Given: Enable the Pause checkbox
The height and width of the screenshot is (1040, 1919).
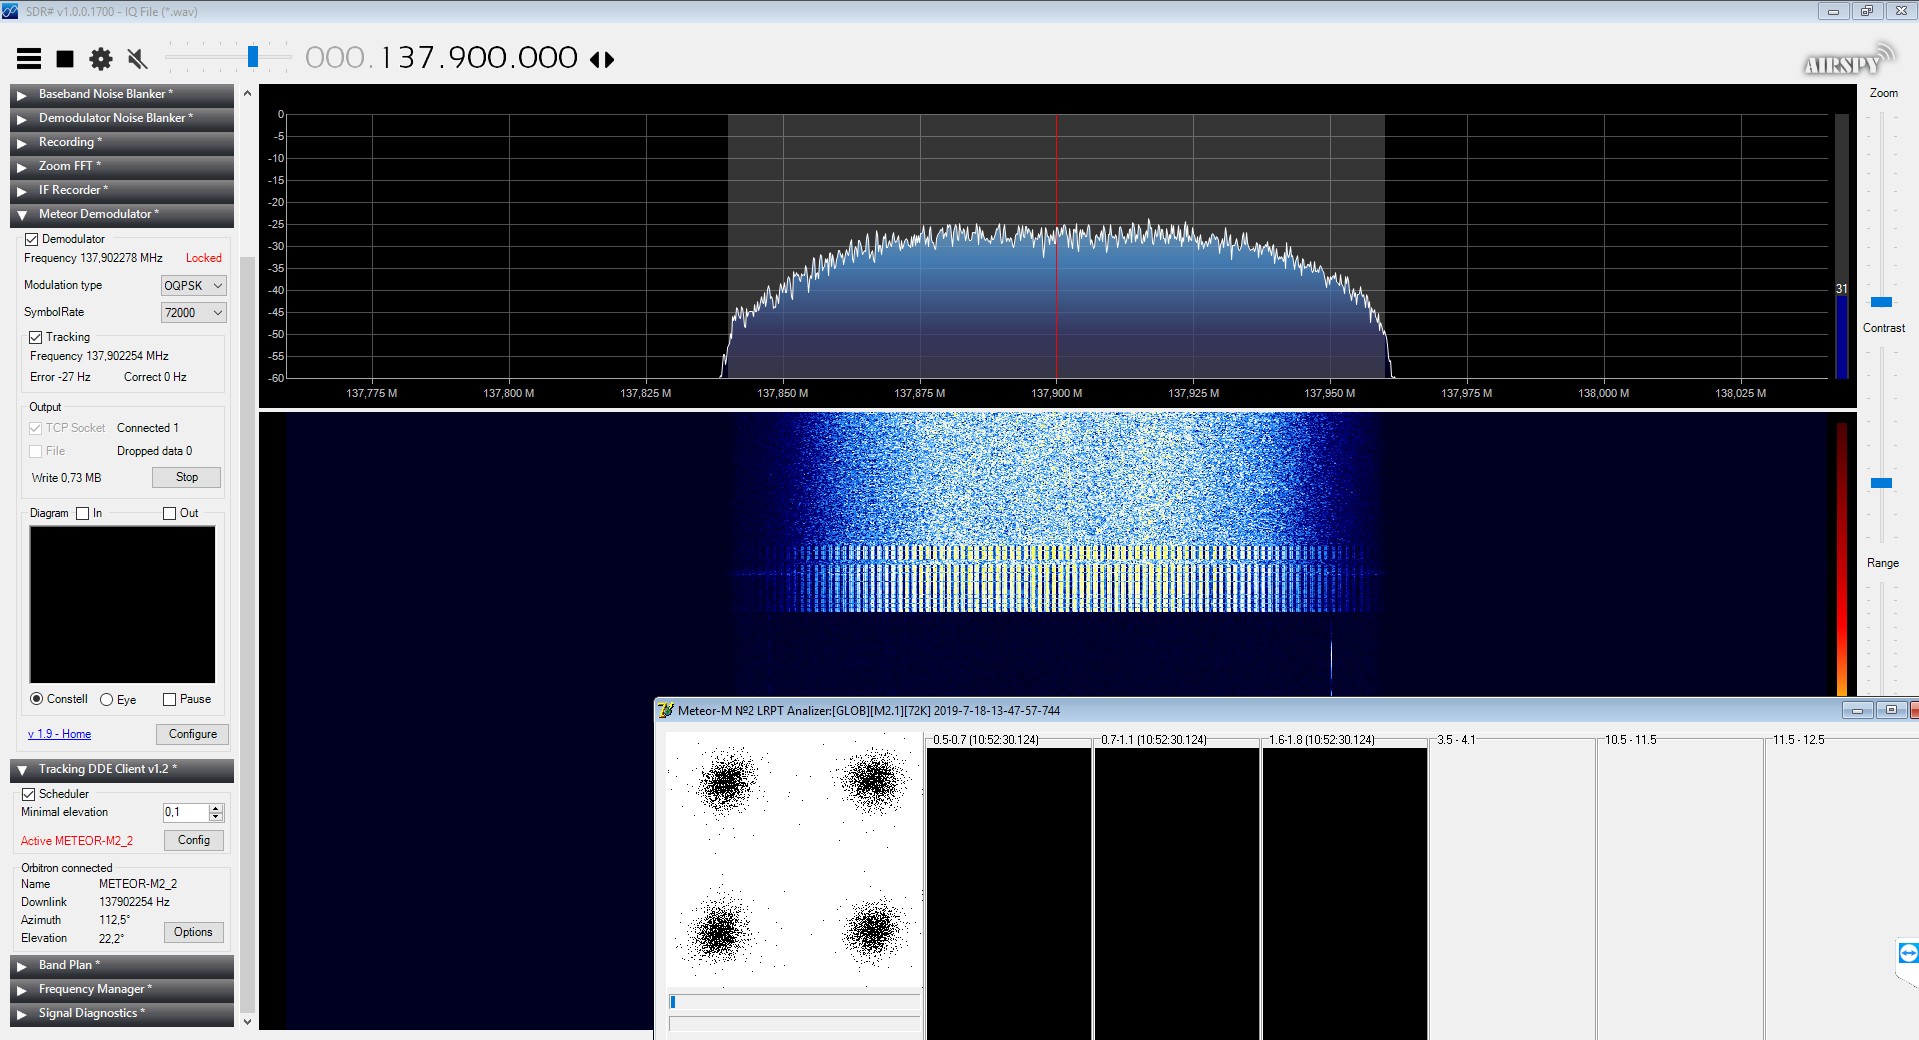Looking at the screenshot, I should [169, 699].
